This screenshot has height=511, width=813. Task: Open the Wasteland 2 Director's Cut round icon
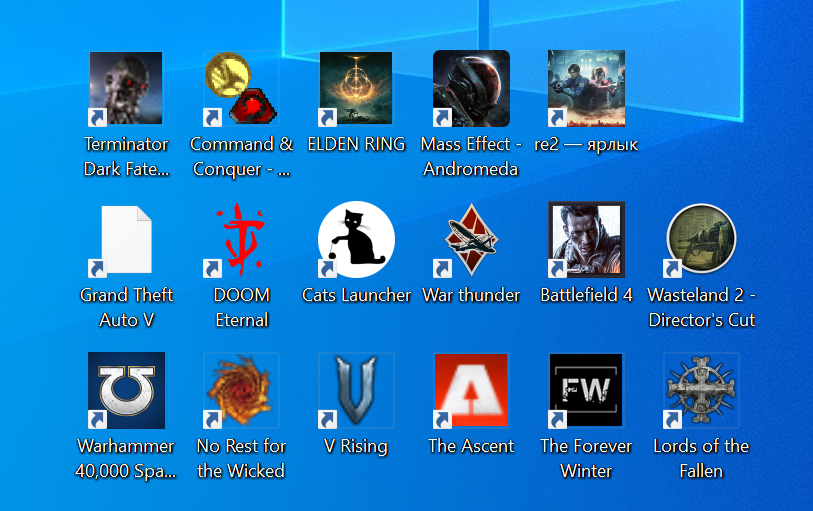(x=701, y=239)
